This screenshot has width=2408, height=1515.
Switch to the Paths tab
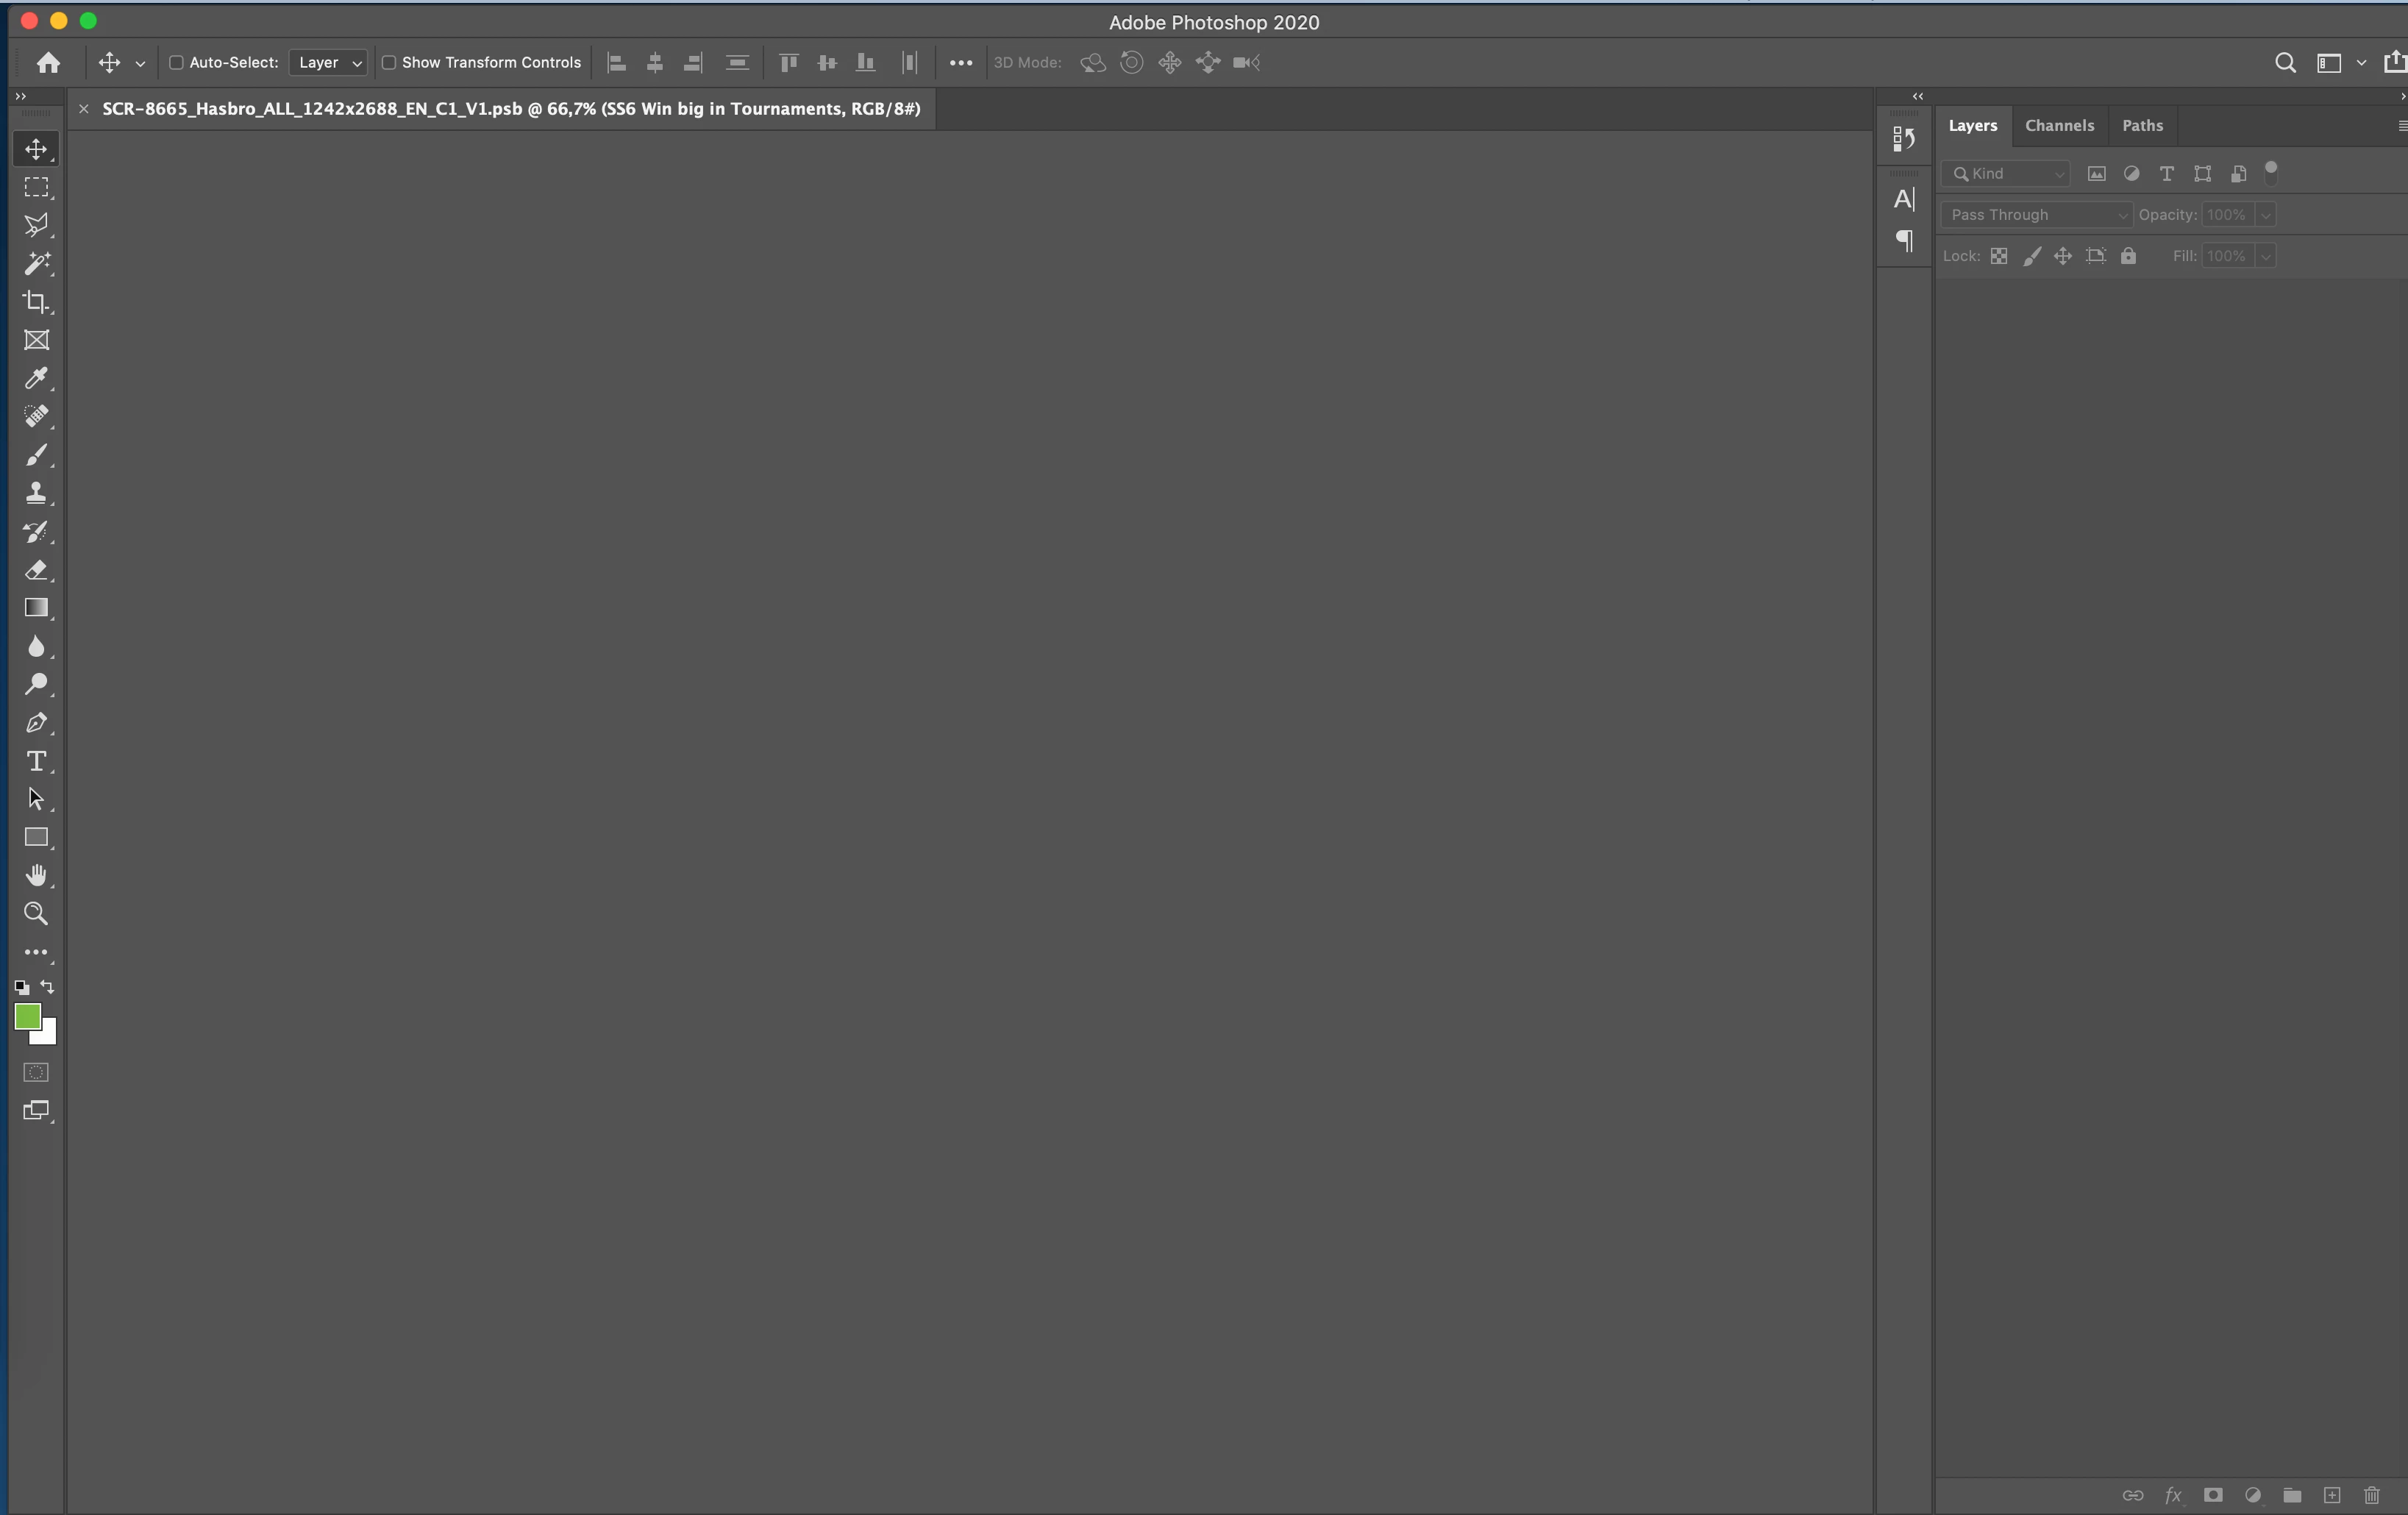tap(2142, 126)
